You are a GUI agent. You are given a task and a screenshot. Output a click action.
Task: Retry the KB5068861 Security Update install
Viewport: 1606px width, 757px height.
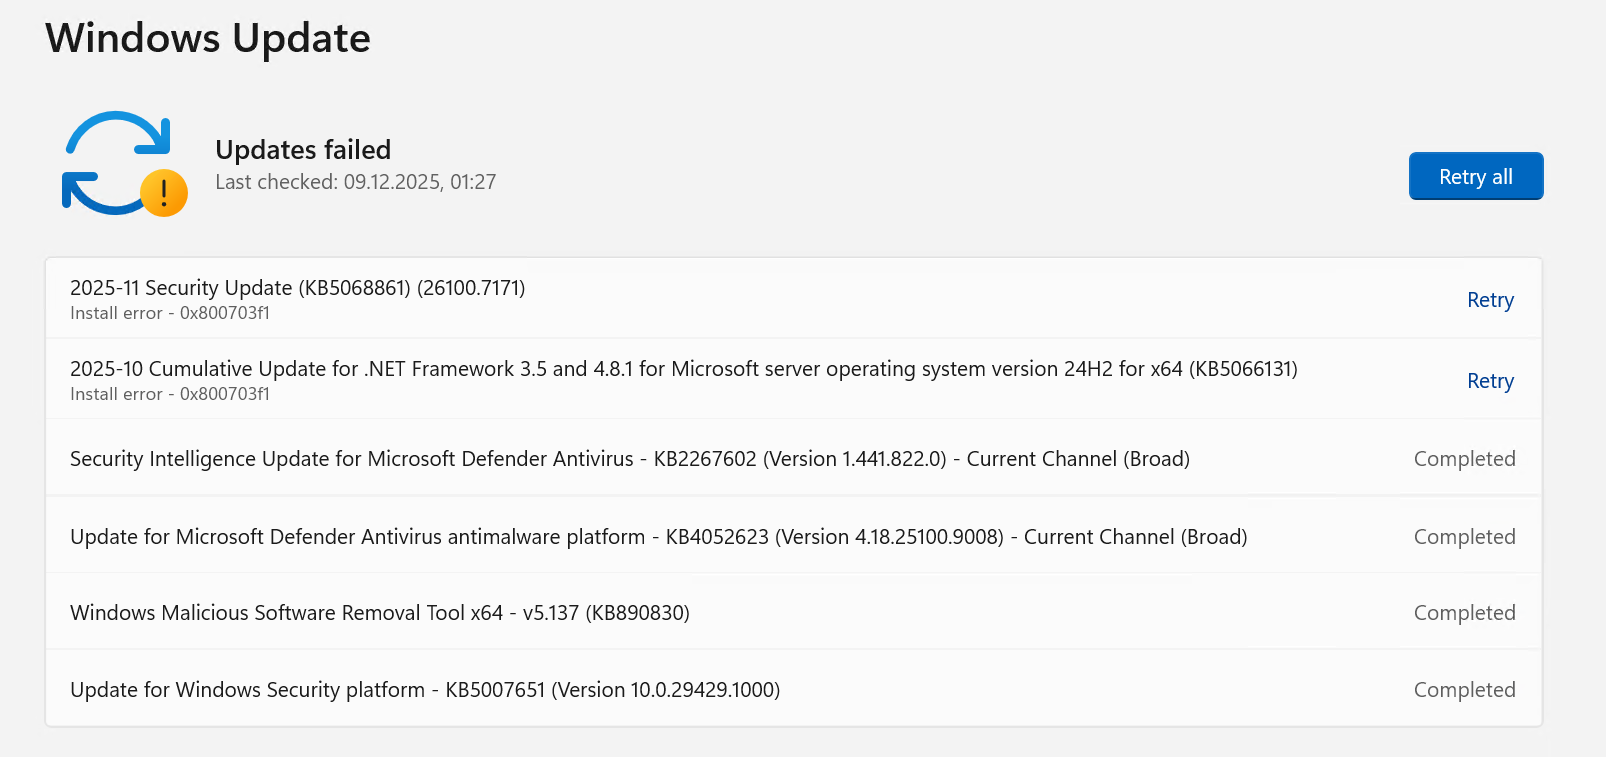tap(1490, 300)
